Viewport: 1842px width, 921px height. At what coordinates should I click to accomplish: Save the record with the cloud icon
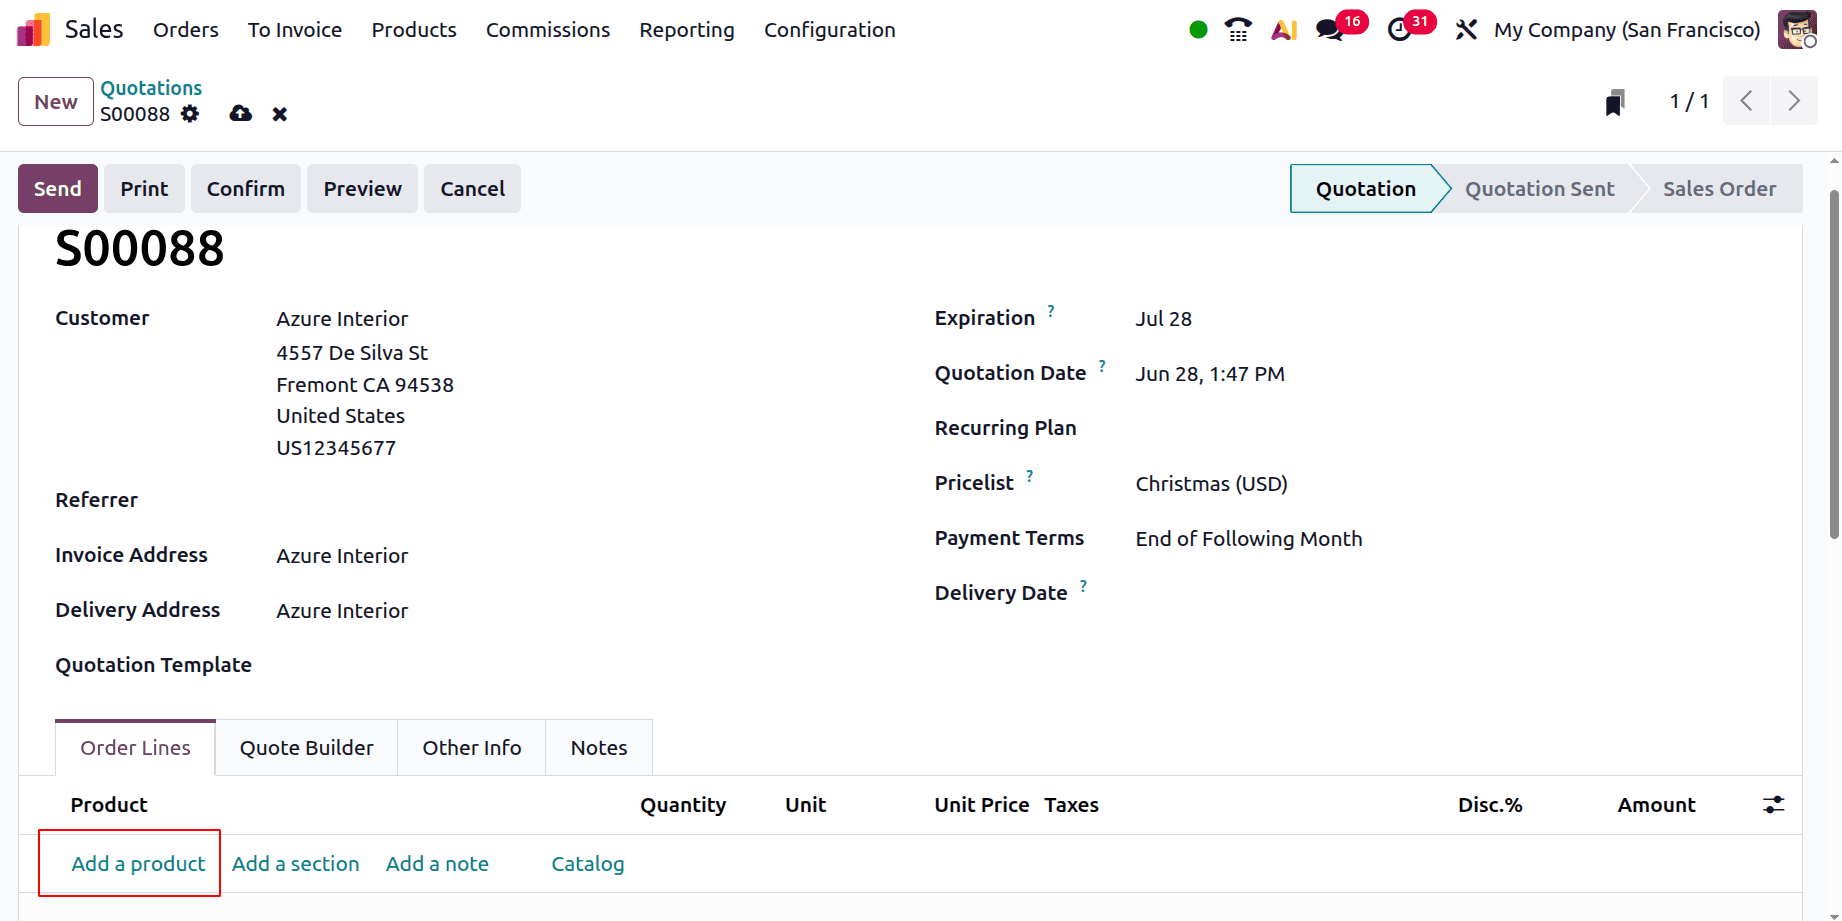pyautogui.click(x=241, y=114)
